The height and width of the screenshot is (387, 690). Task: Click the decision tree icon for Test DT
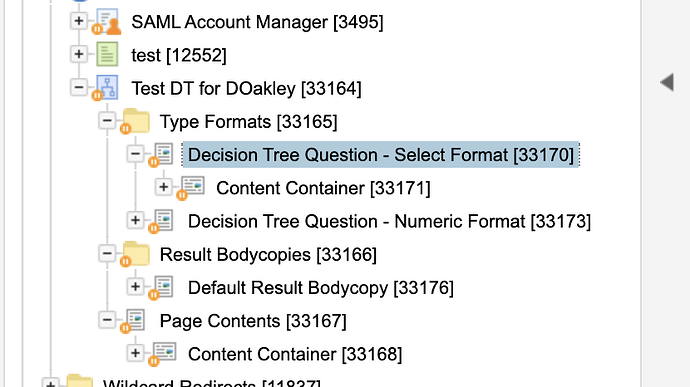pos(106,88)
